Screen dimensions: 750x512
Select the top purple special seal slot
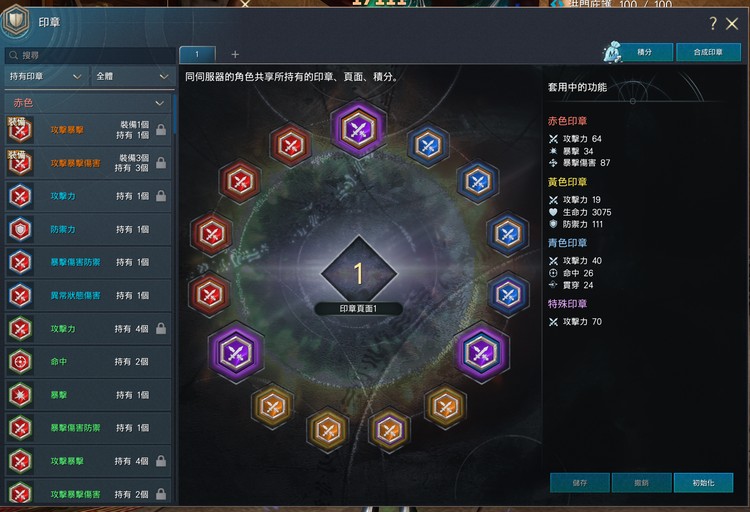pyautogui.click(x=358, y=128)
